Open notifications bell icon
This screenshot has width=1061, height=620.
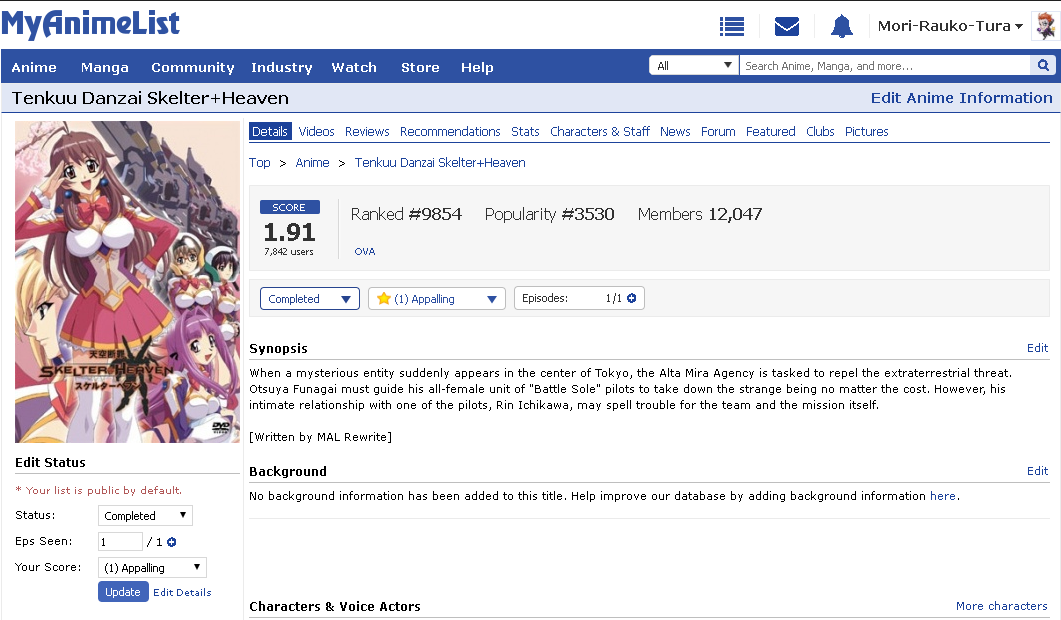(x=842, y=27)
